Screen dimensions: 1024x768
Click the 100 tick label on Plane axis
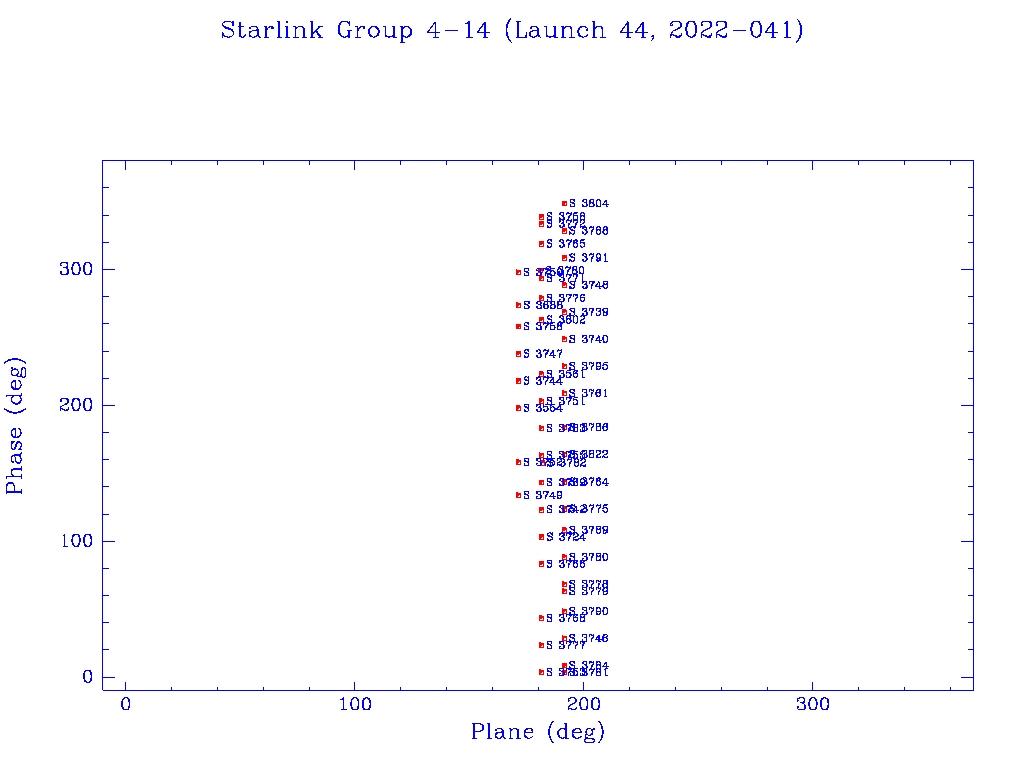pyautogui.click(x=355, y=705)
